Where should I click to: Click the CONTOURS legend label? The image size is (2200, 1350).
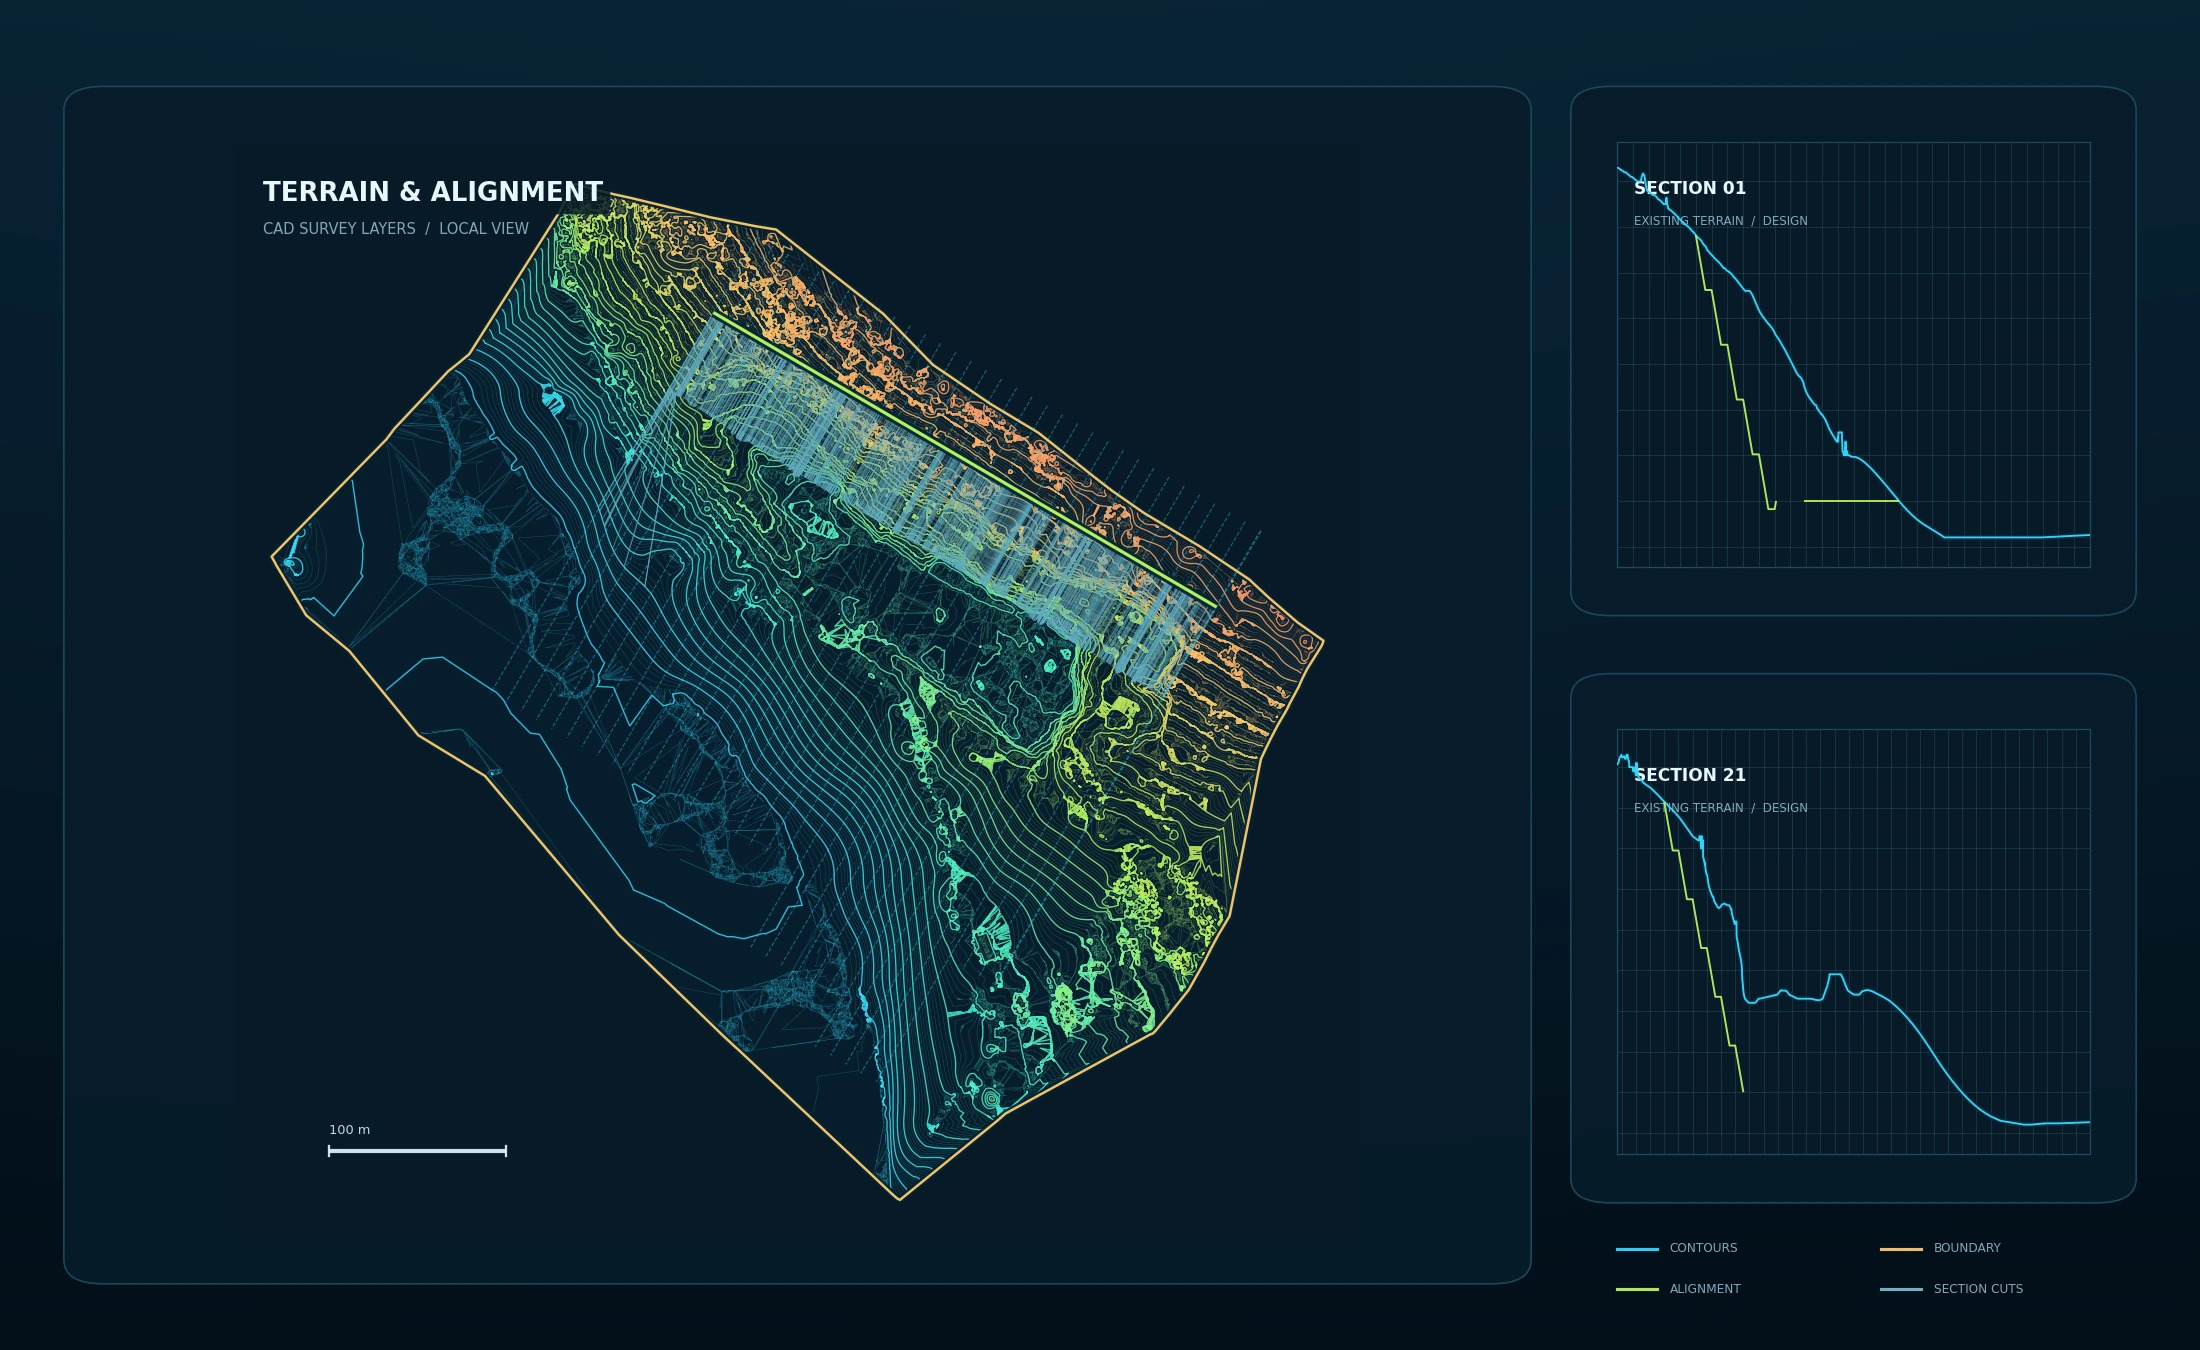point(1703,1248)
